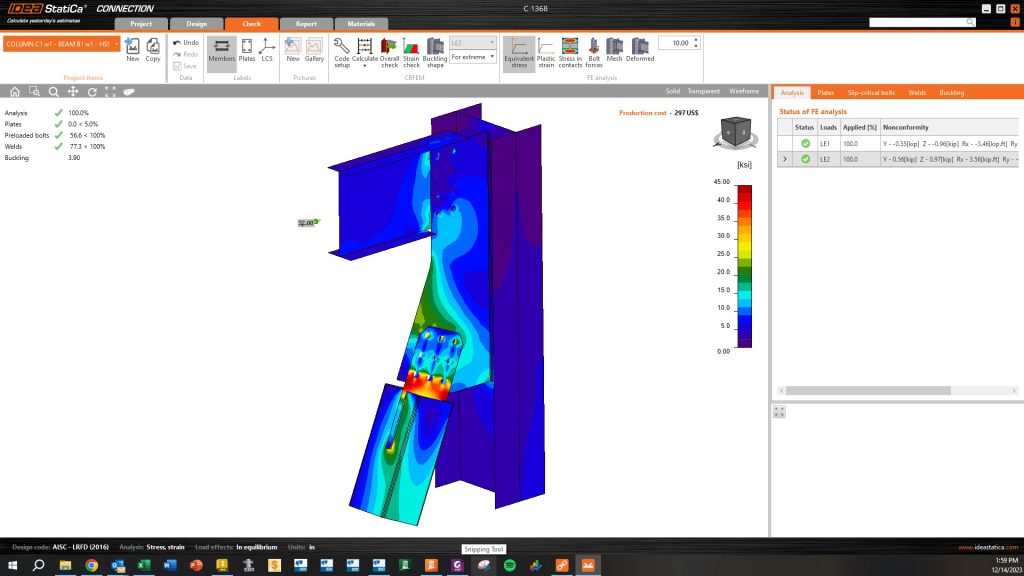Switch to Solid view mode

pyautogui.click(x=673, y=91)
